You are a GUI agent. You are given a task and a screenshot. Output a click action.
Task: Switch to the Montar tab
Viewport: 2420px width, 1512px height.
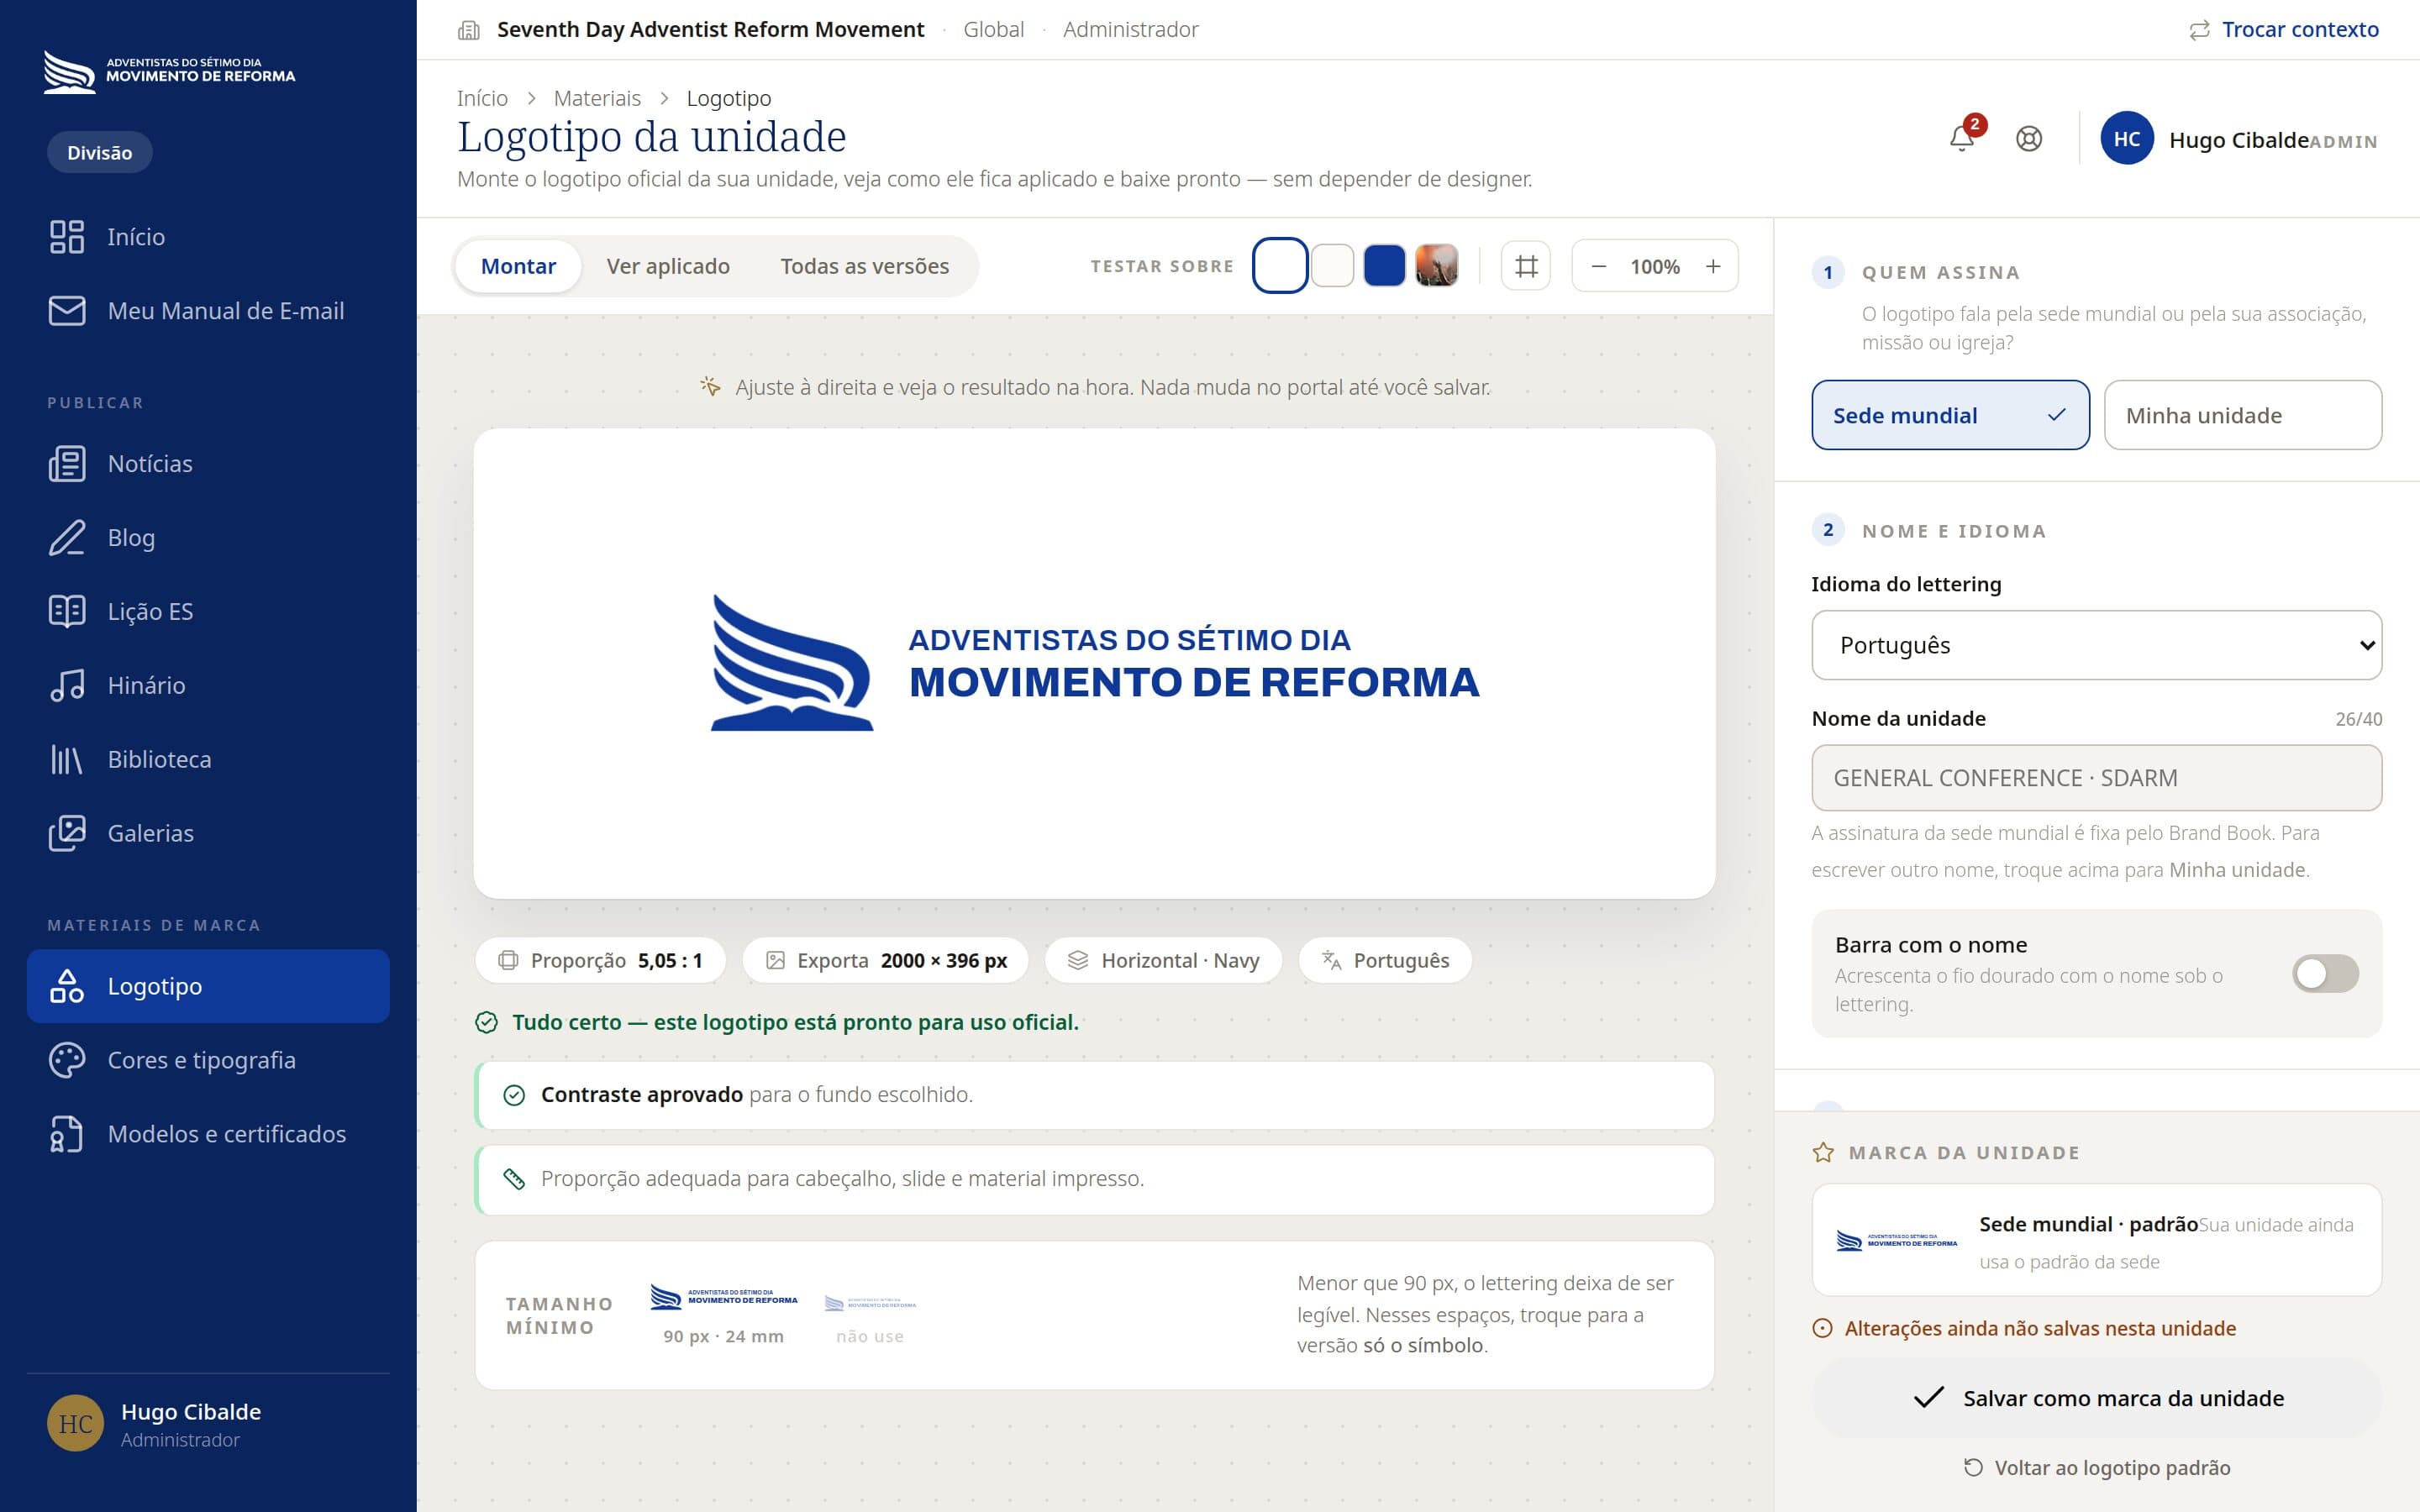coord(518,266)
